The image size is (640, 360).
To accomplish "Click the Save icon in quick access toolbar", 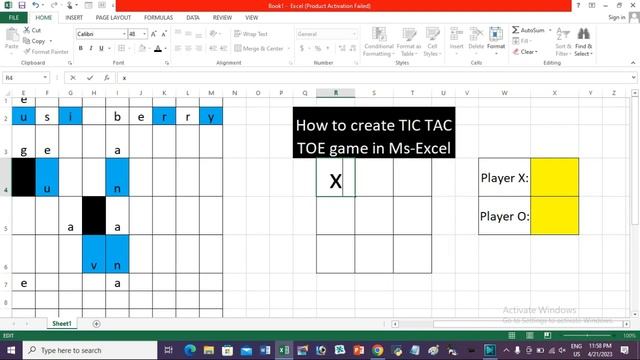I will coord(22,5).
